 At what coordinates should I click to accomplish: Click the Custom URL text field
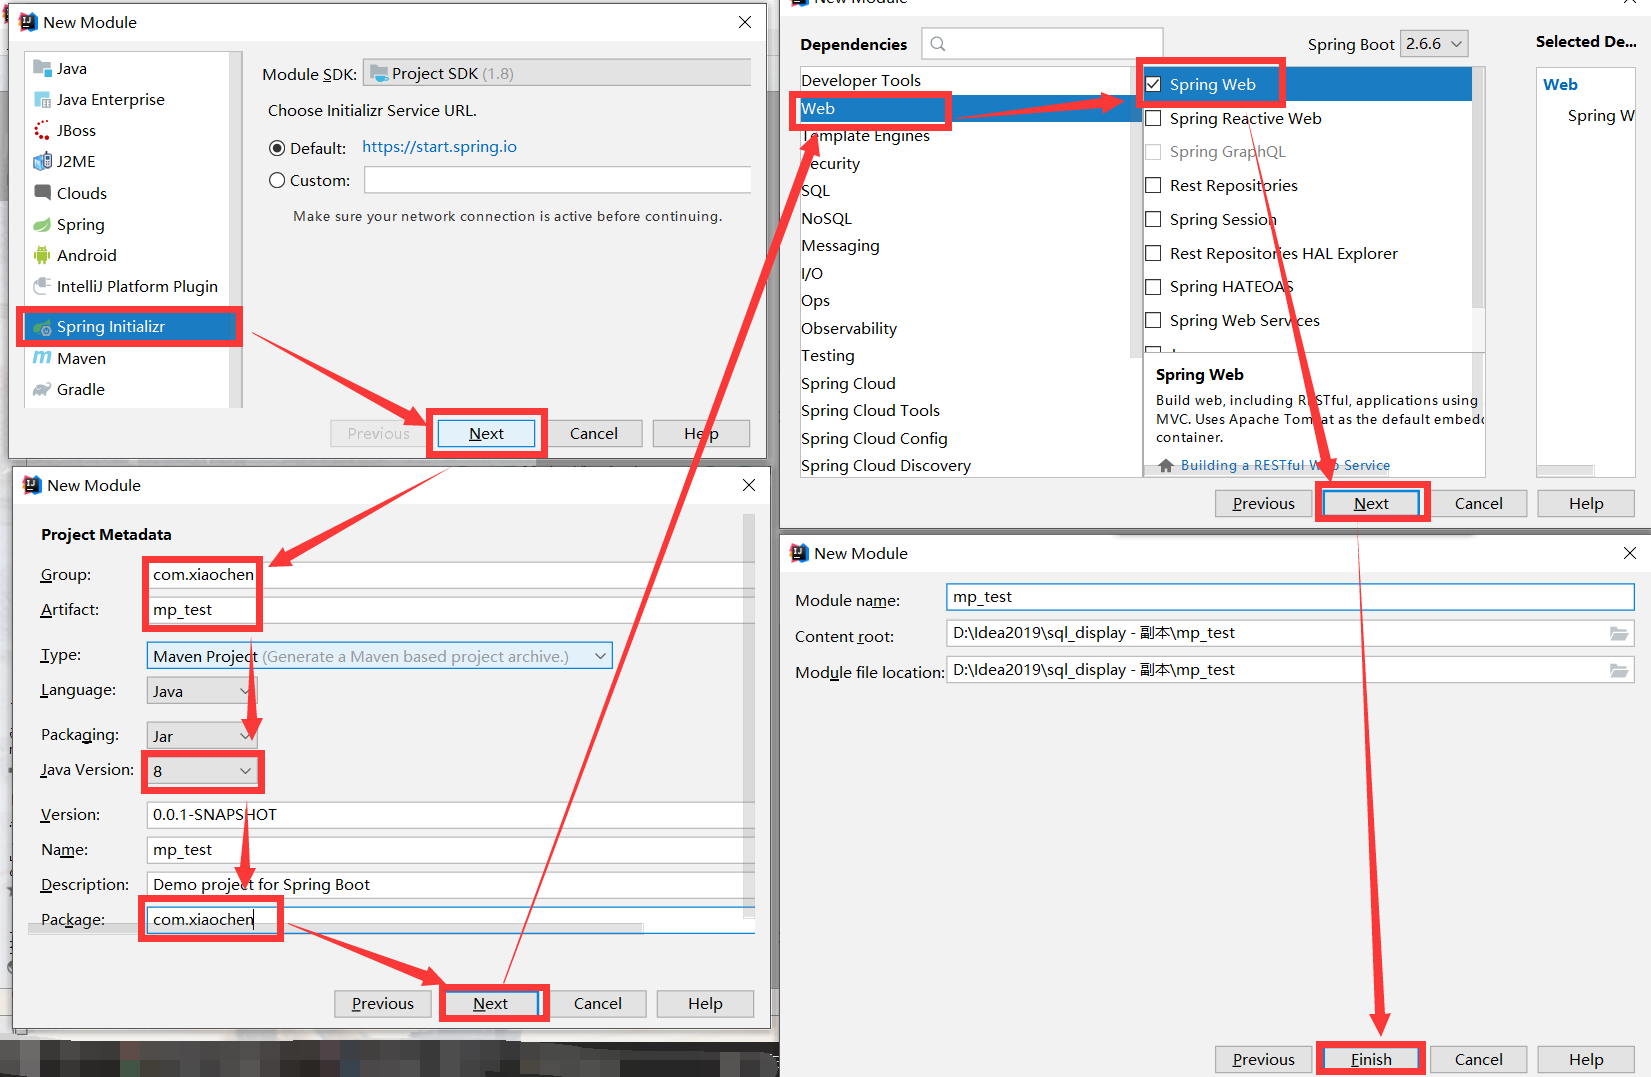tap(557, 180)
